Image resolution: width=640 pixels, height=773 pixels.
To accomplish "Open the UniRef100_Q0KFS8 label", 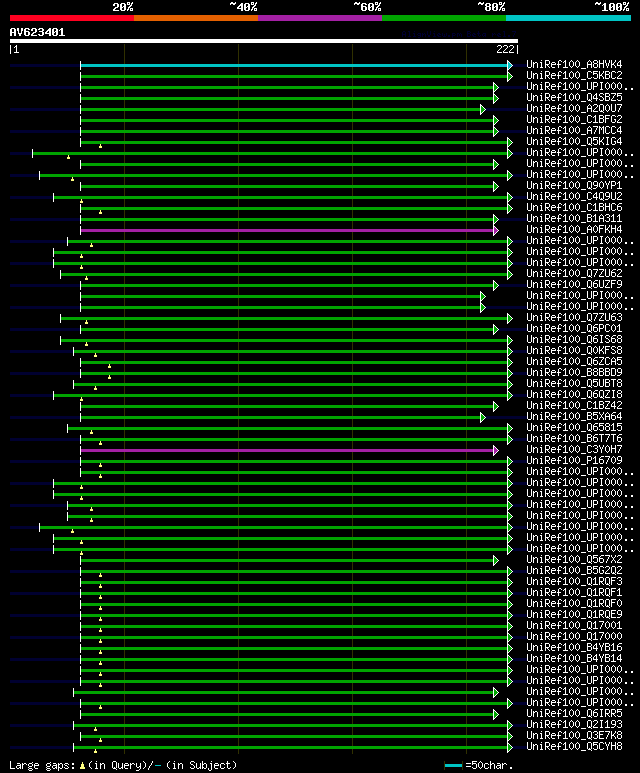I will [x=574, y=351].
